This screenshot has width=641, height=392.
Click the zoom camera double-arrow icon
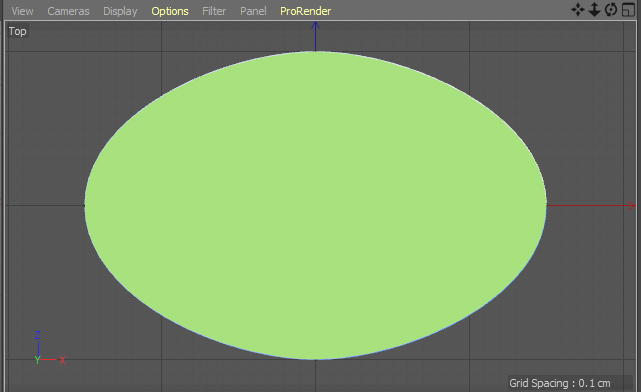[594, 9]
